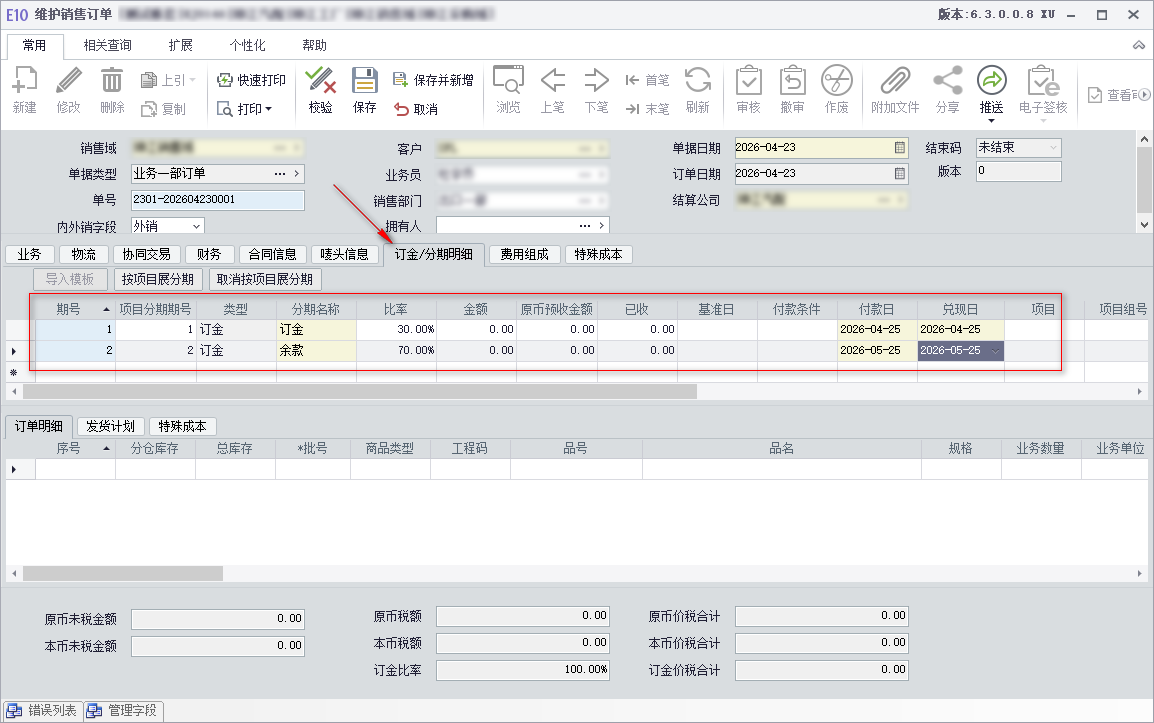The width and height of the screenshot is (1154, 723).
Task: Click the 电子签核 e-signature icon
Action: pos(1043,90)
